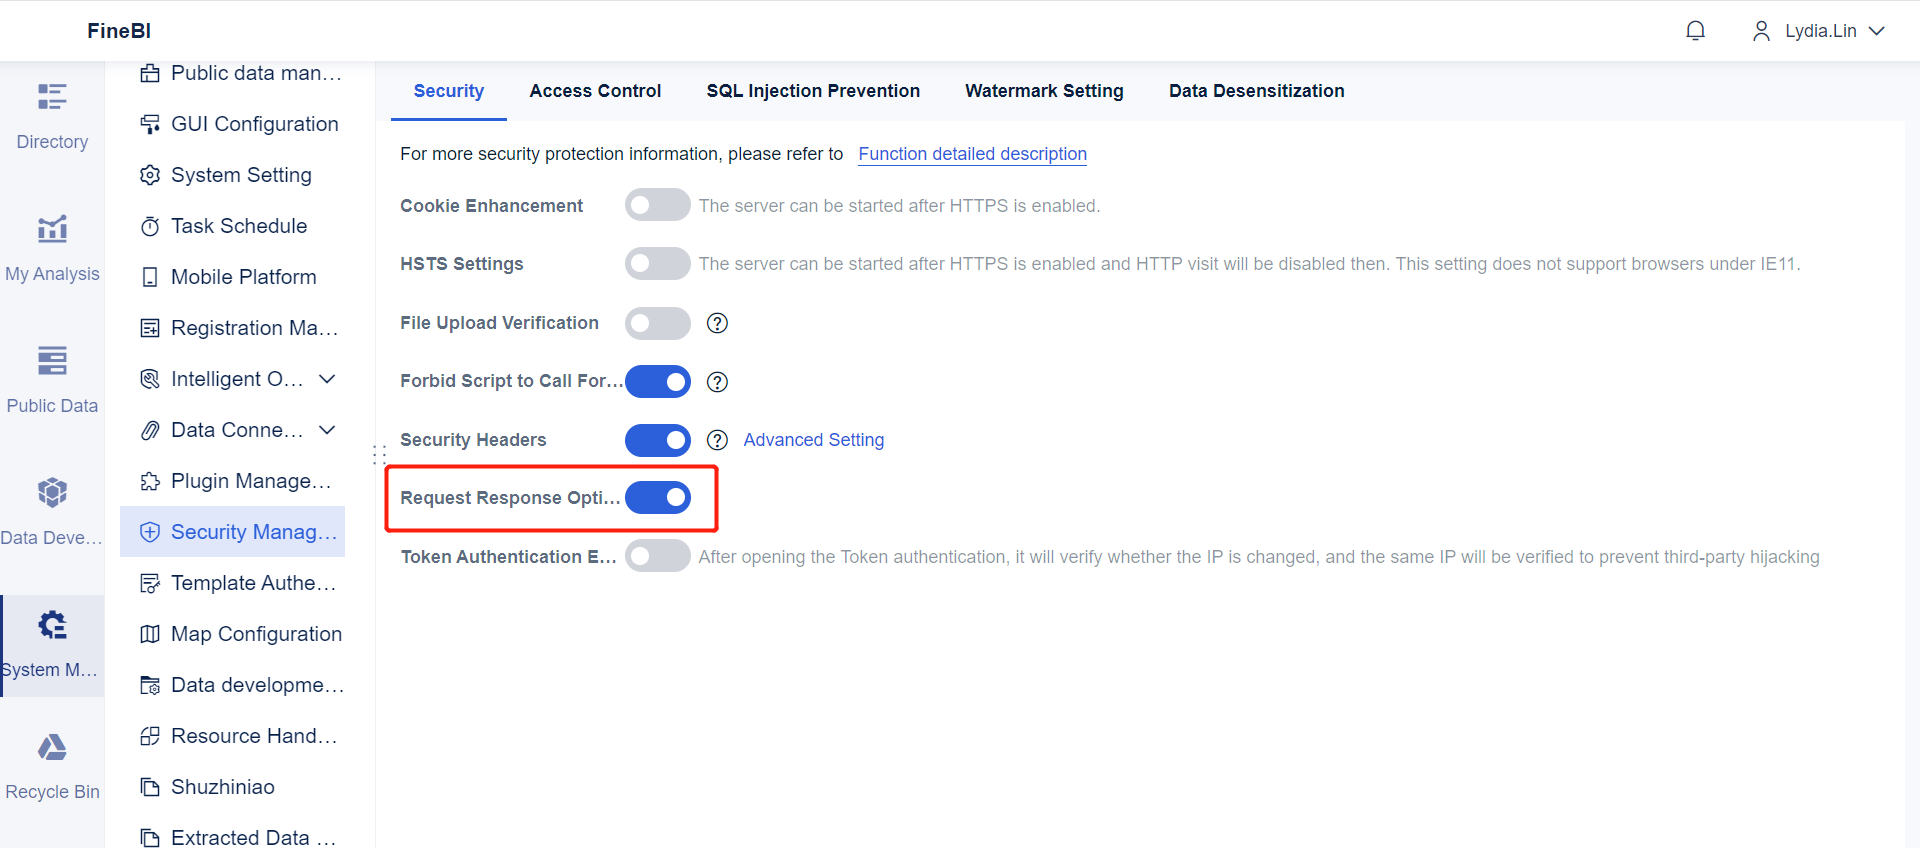Image resolution: width=1920 pixels, height=848 pixels.
Task: Switch to the Watermark Setting tab
Action: tap(1044, 91)
